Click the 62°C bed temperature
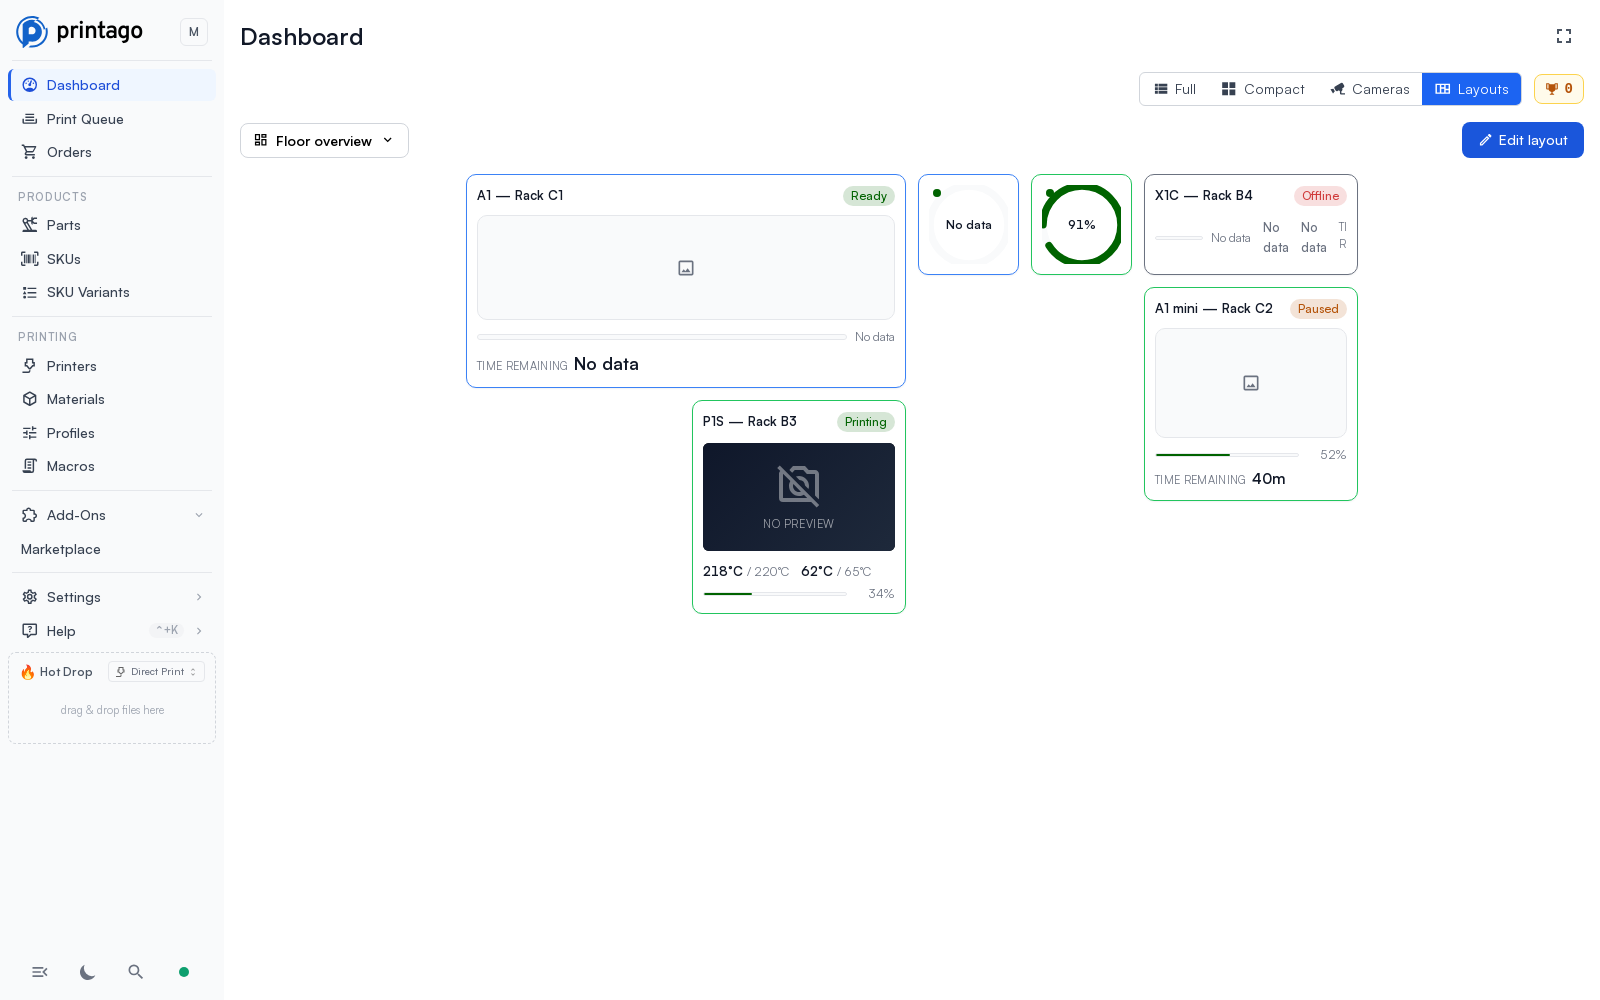 [x=817, y=571]
